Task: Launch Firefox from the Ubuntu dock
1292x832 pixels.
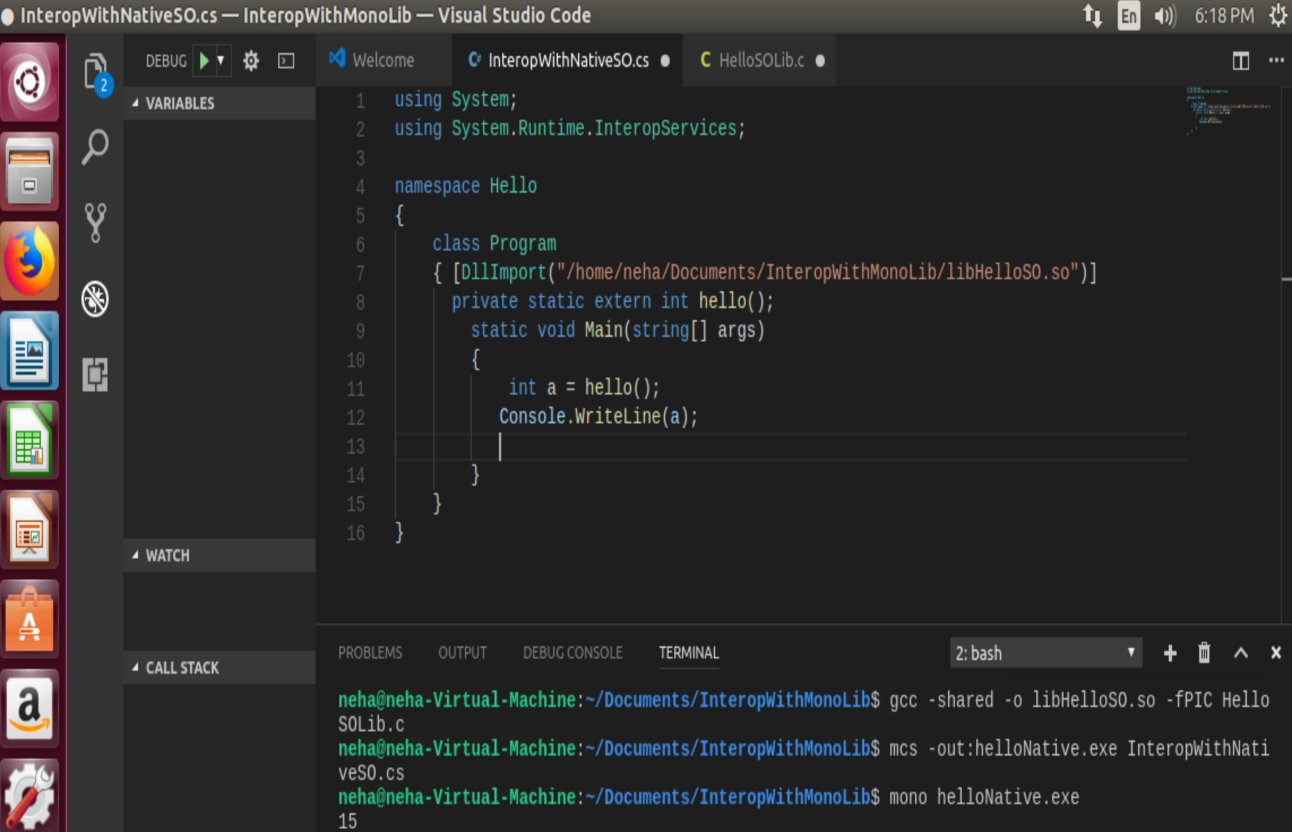Action: coord(30,261)
